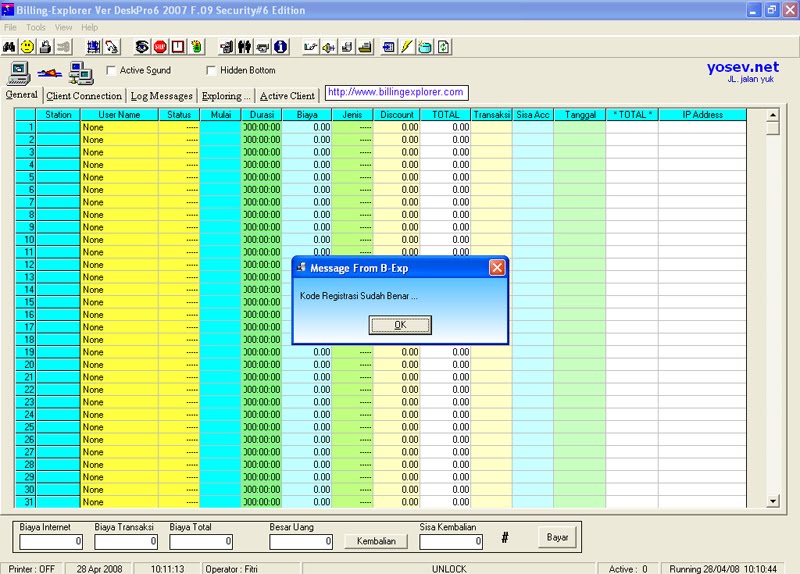Click the Biaya Transaksi field
This screenshot has height=574, width=800.
[126, 541]
